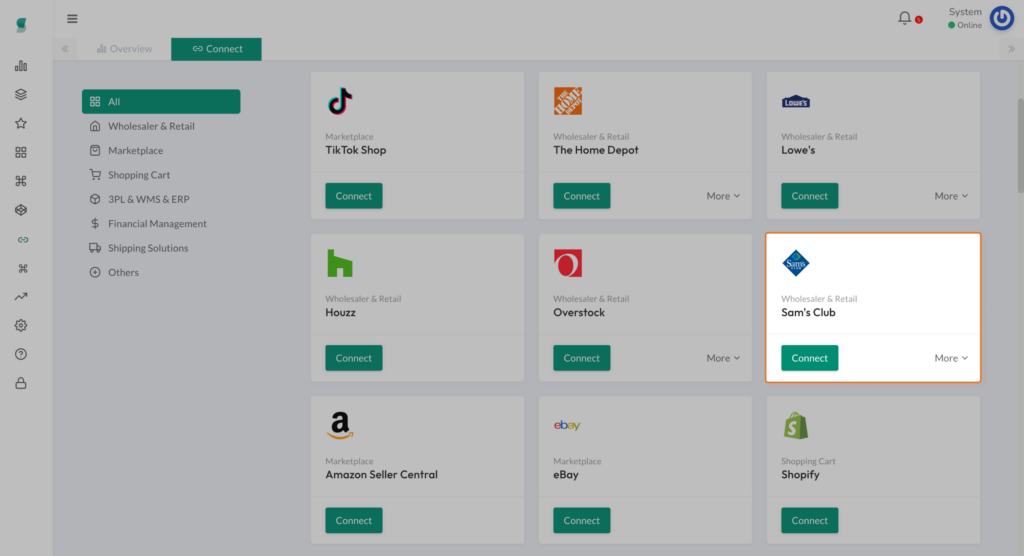Click the Sam's Club logo
Screen dimensions: 1024x556
pyautogui.click(x=795, y=263)
